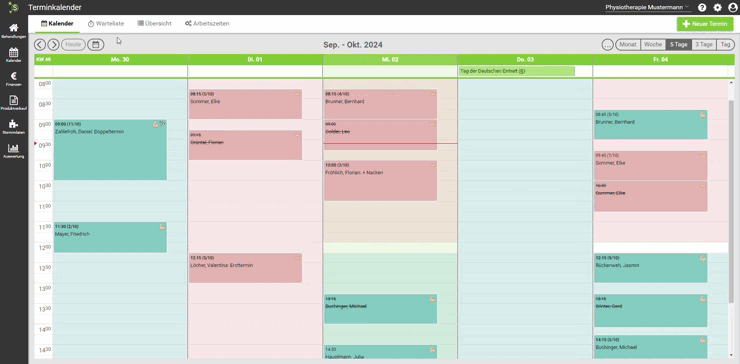Click the calendar vertical scrollbar thumb
Viewport: 740px width, 364px height.
coord(732,201)
